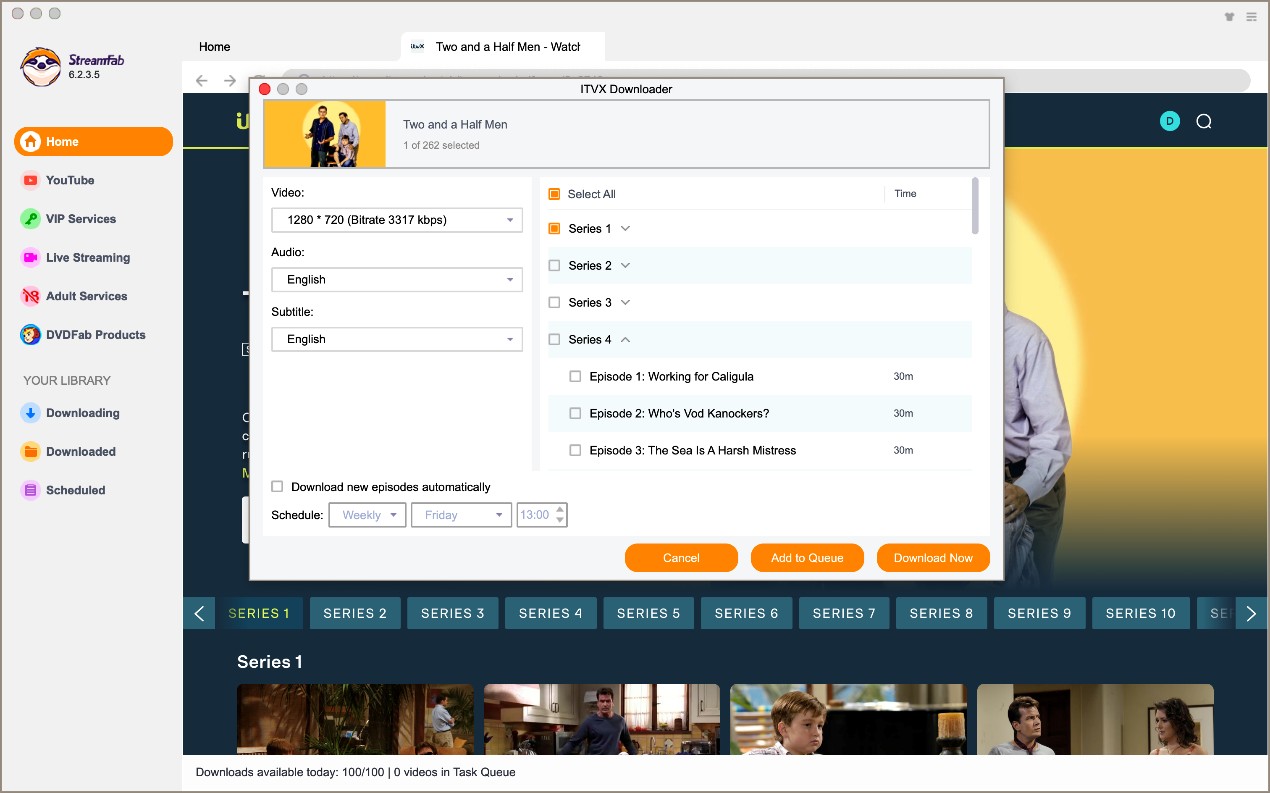Select the SERIES 1 tab
This screenshot has width=1270, height=793.
259,613
